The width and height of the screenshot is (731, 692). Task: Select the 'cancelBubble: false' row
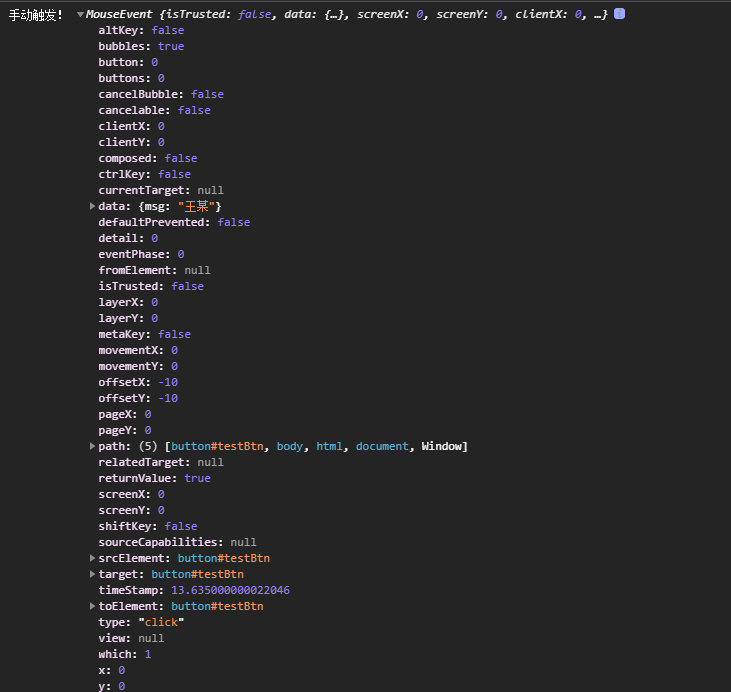(161, 94)
